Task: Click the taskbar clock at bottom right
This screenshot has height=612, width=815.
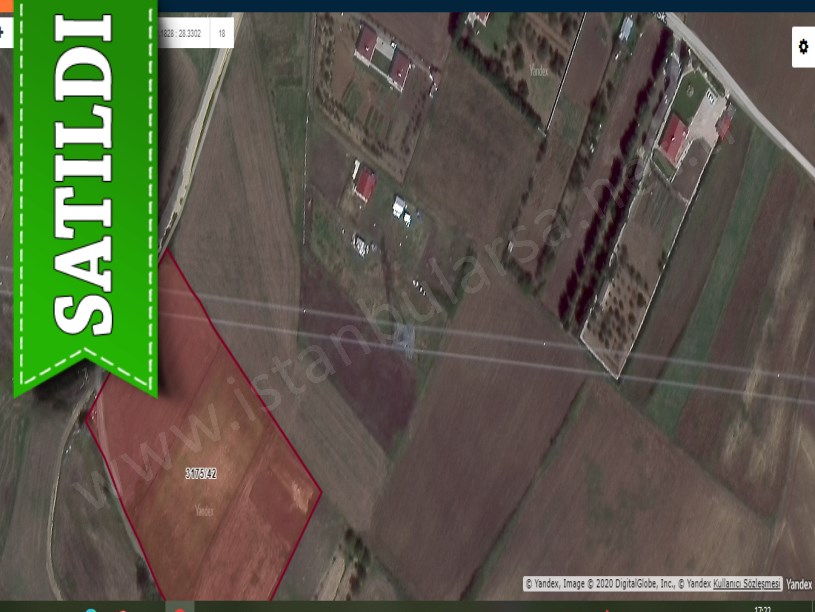Action: click(764, 607)
